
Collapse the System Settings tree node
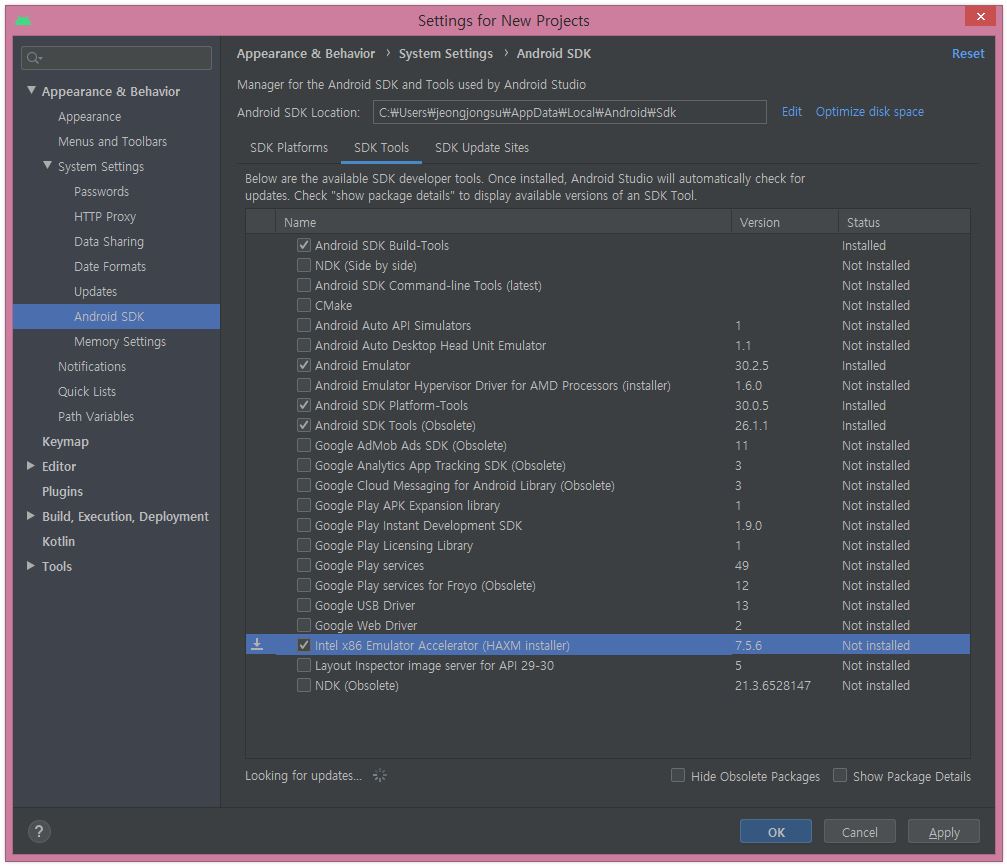pyautogui.click(x=48, y=166)
